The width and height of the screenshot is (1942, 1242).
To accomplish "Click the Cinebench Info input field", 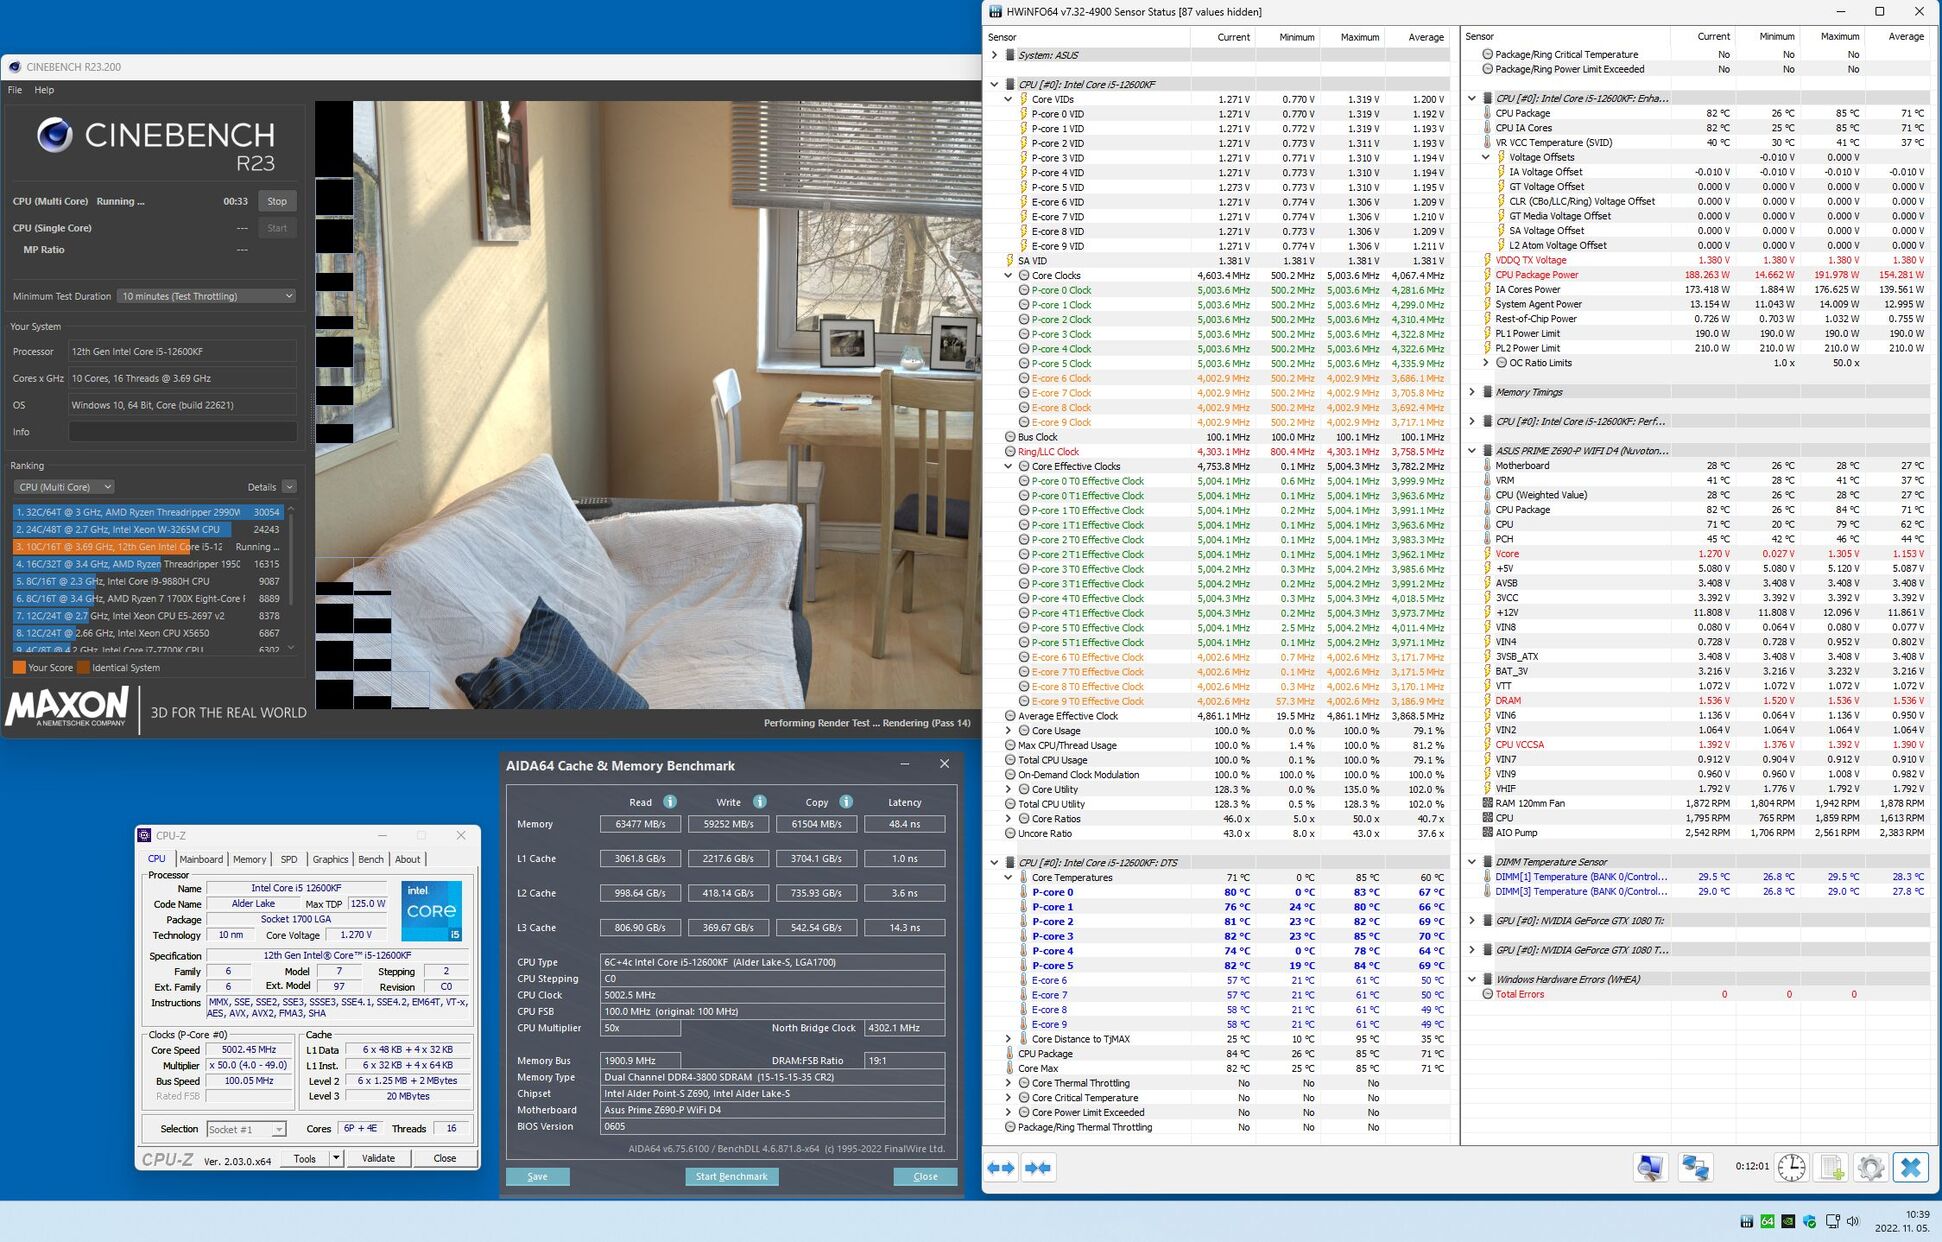I will (182, 432).
